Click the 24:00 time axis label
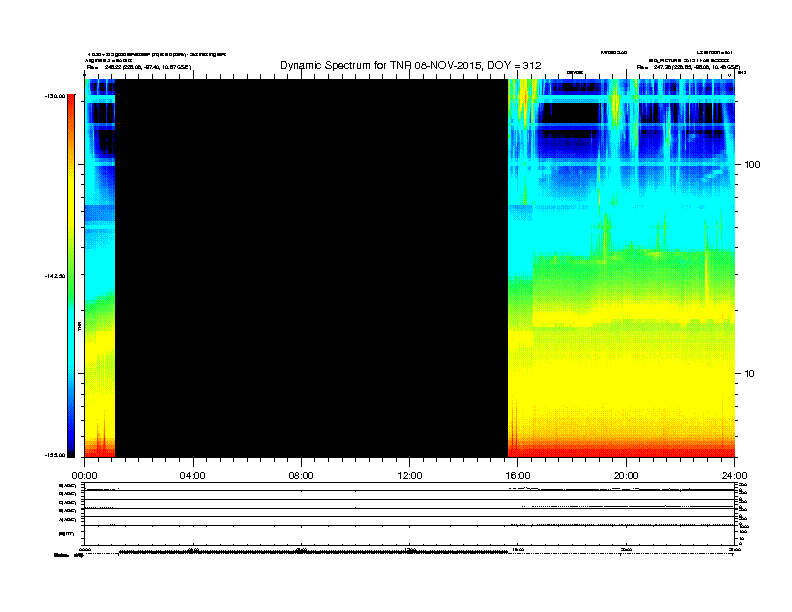This screenshot has width=792, height=612. pos(734,476)
